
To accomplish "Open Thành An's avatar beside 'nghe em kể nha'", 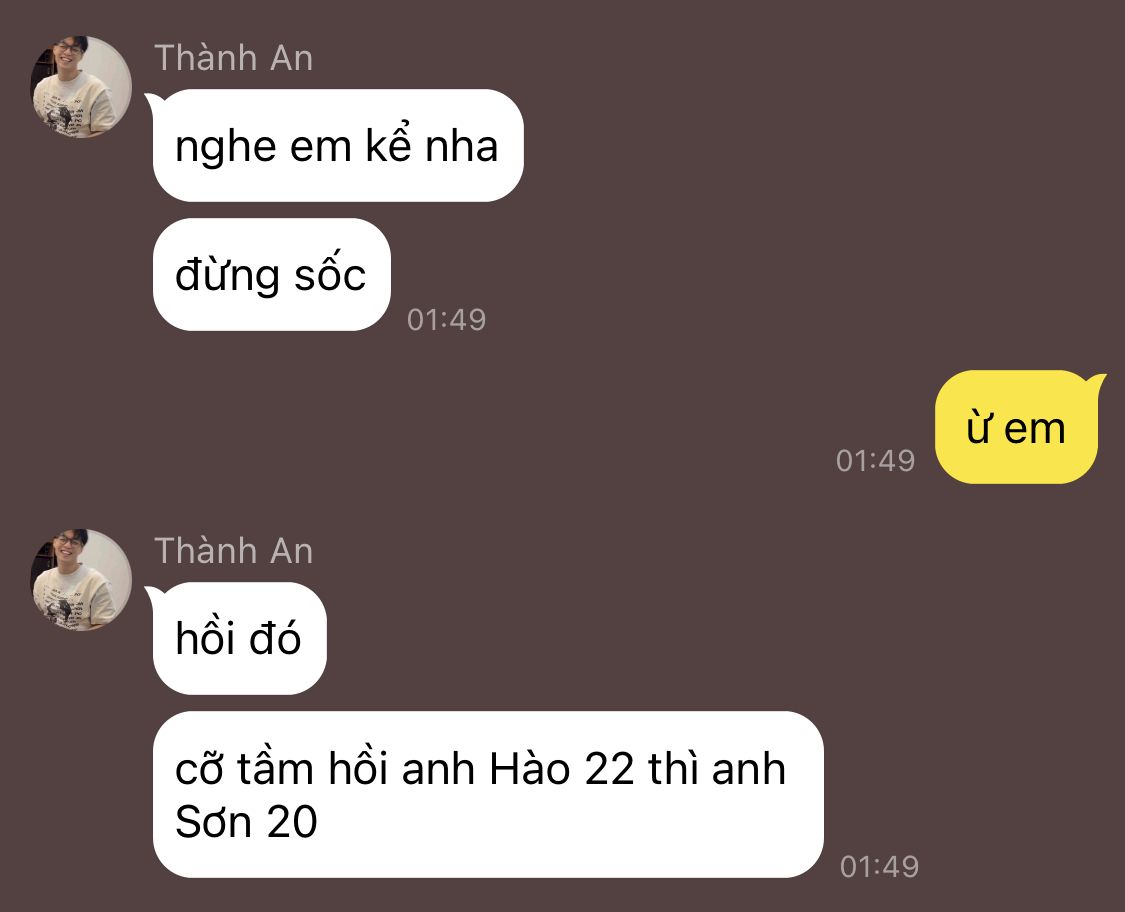I will (81, 87).
